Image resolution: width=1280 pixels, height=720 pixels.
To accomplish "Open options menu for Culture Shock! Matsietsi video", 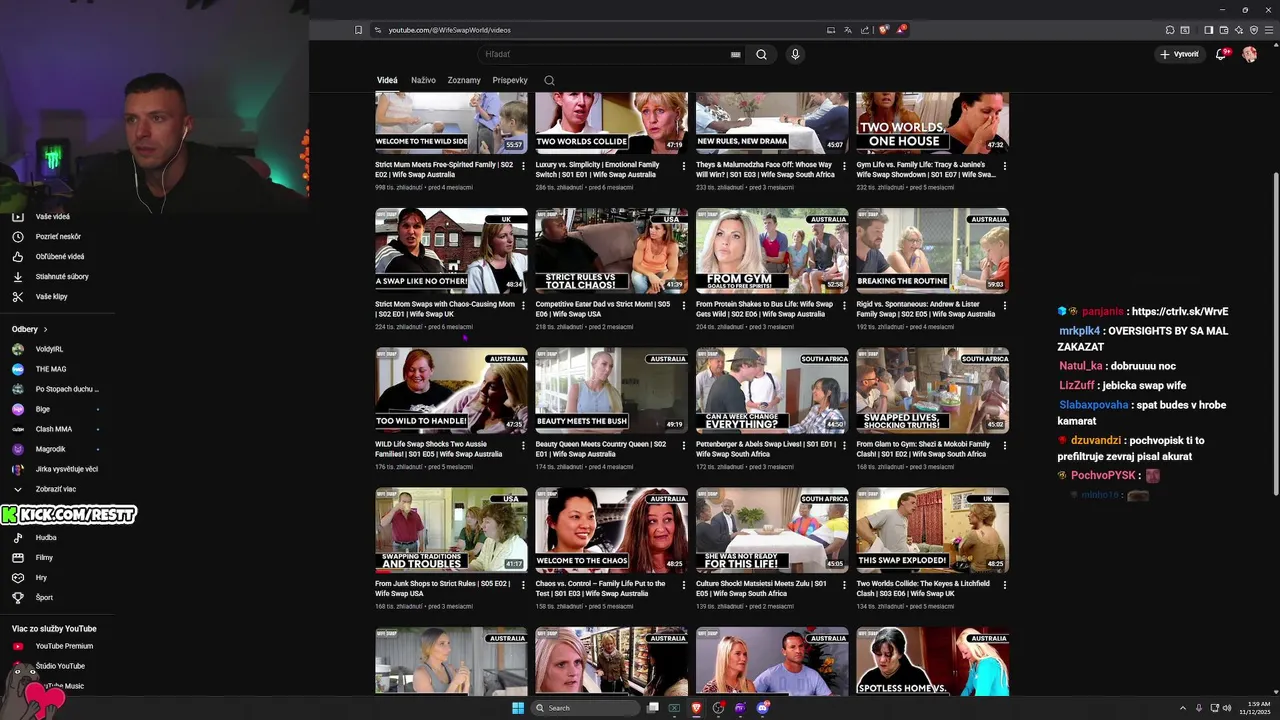I will click(x=844, y=585).
